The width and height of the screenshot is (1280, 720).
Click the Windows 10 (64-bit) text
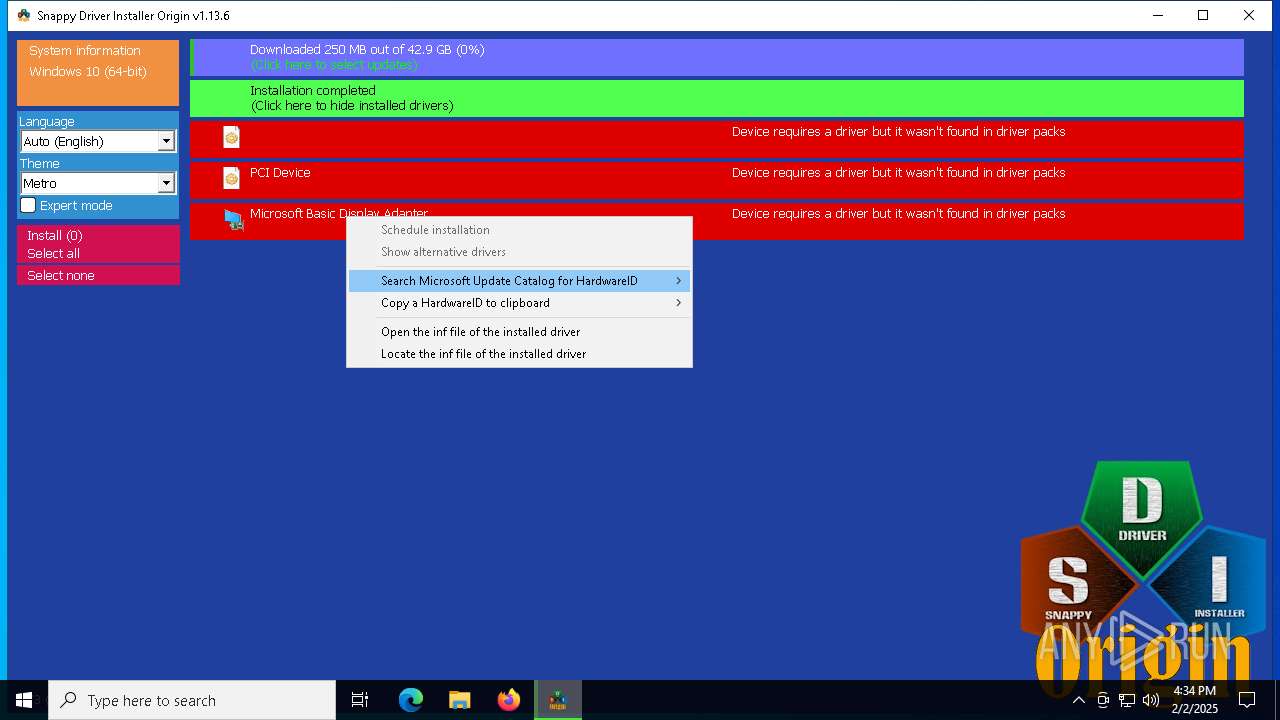pos(88,72)
